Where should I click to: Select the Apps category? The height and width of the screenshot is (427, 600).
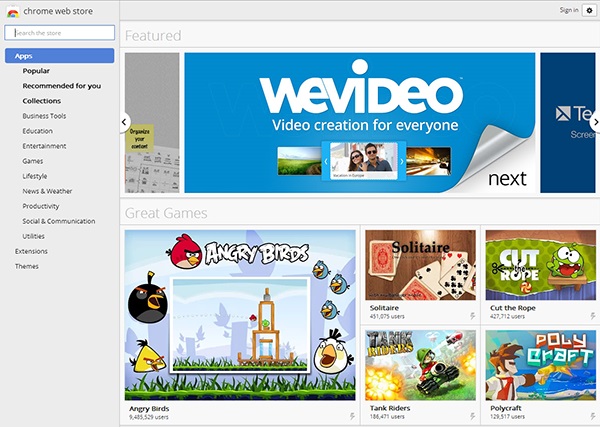tap(59, 56)
